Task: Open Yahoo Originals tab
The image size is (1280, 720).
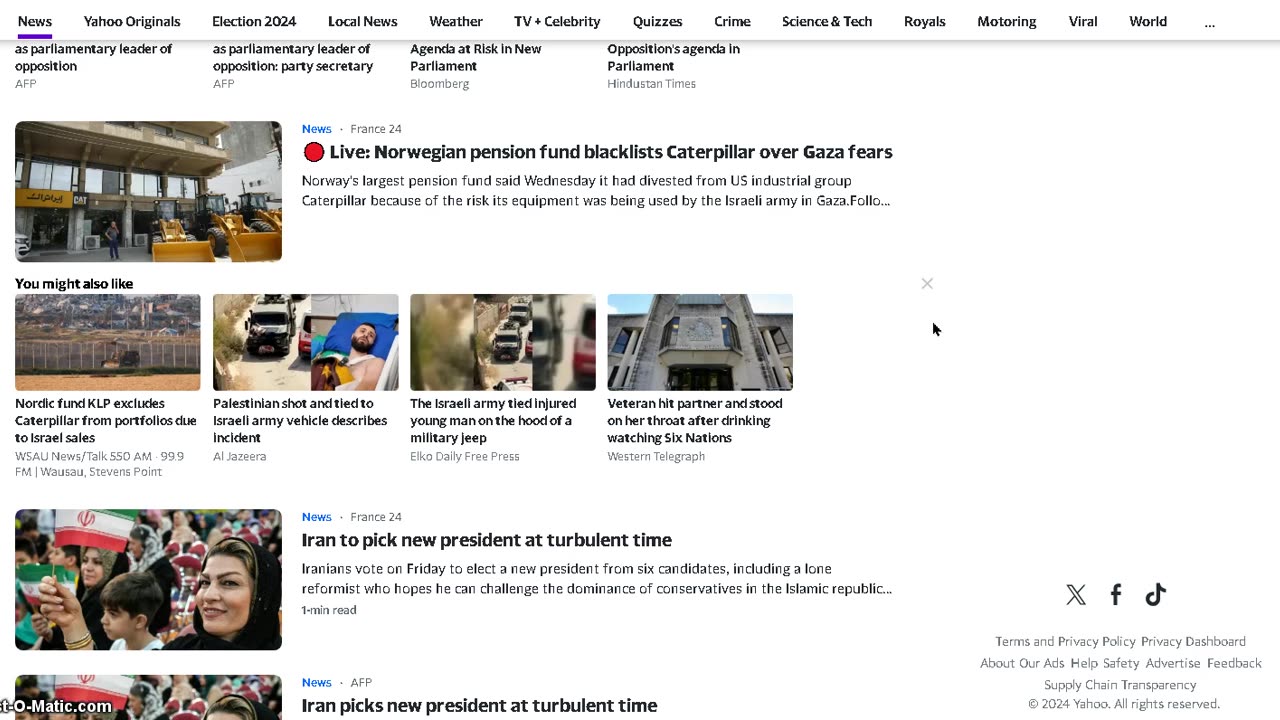Action: (x=132, y=21)
